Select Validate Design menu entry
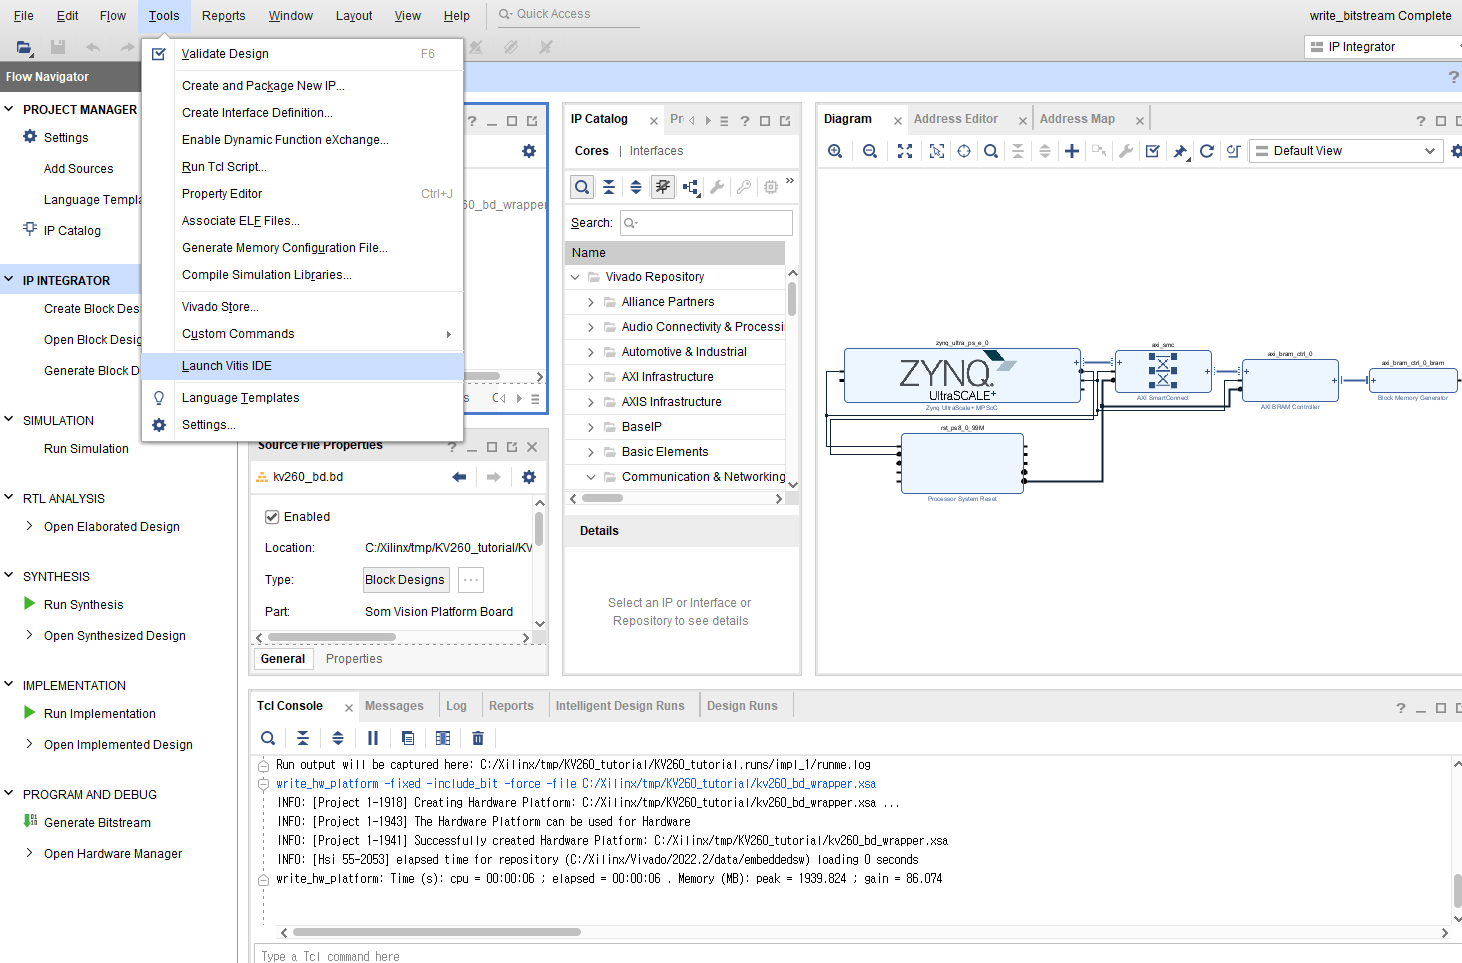The height and width of the screenshot is (963, 1462). (302, 54)
